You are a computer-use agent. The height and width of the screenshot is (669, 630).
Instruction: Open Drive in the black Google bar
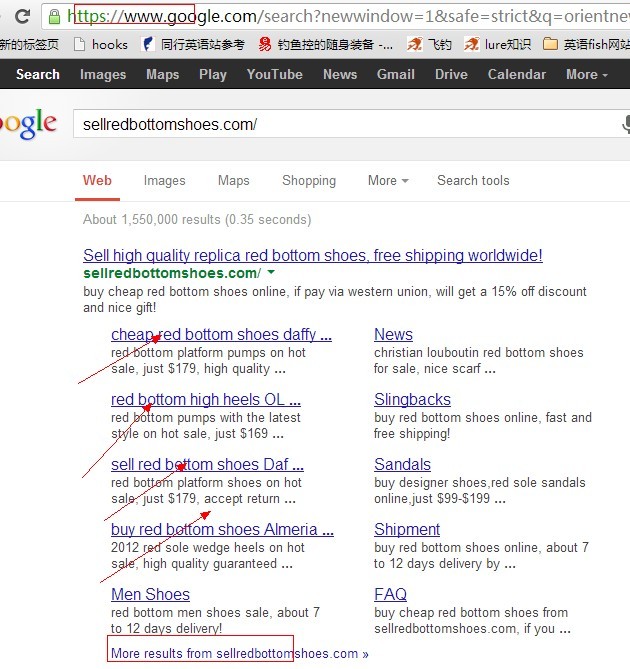click(451, 74)
